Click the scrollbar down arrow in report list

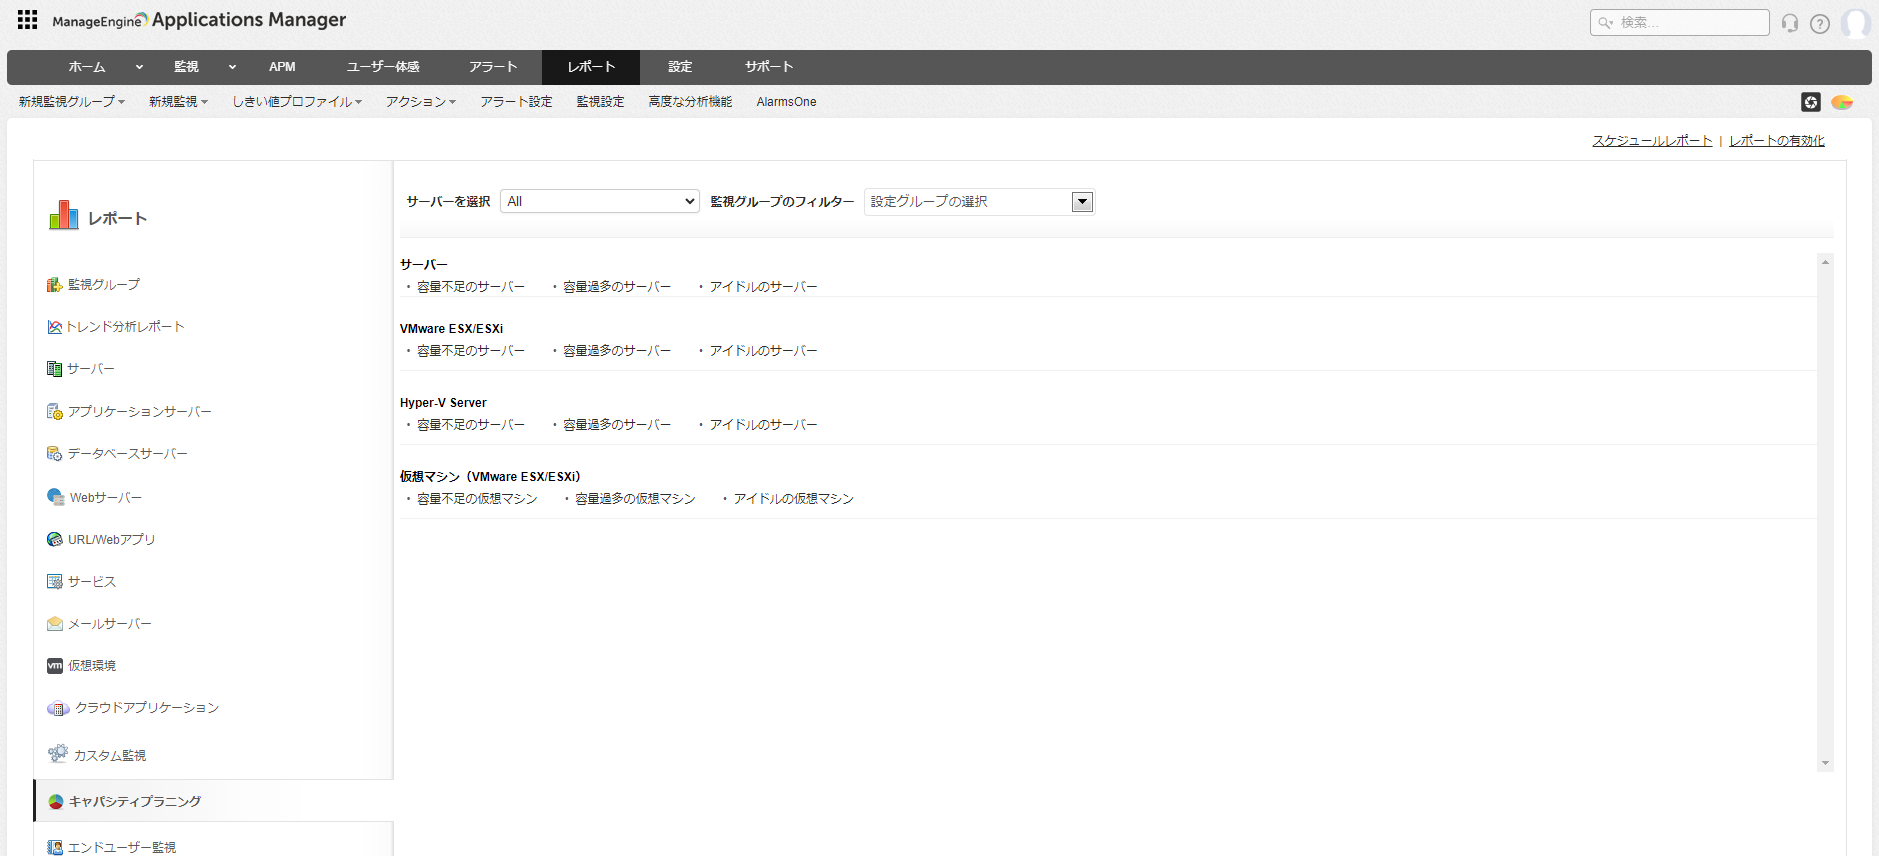(x=1825, y=763)
